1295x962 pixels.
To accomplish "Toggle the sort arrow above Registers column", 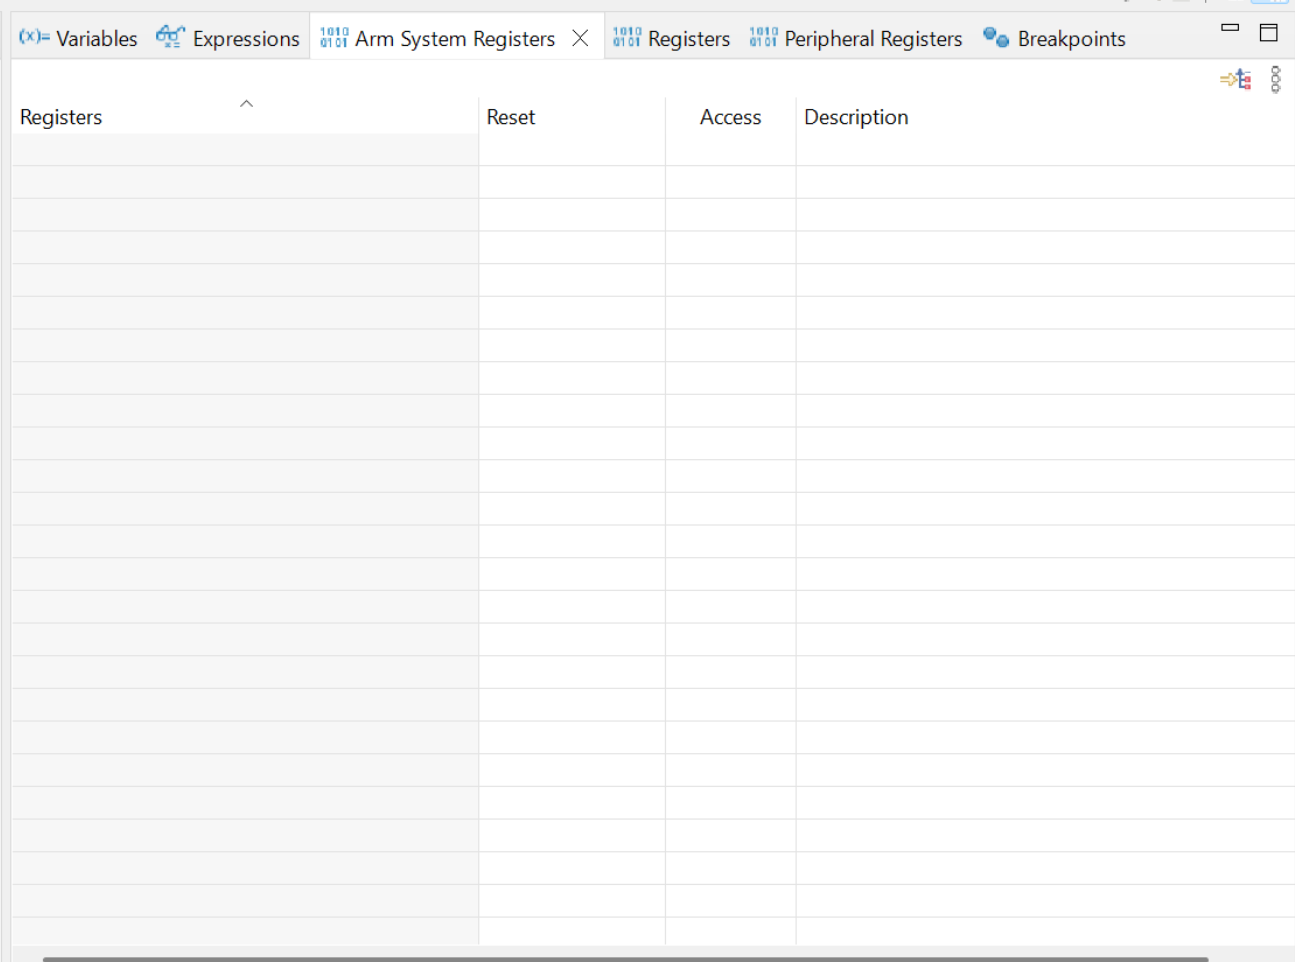I will 246,103.
